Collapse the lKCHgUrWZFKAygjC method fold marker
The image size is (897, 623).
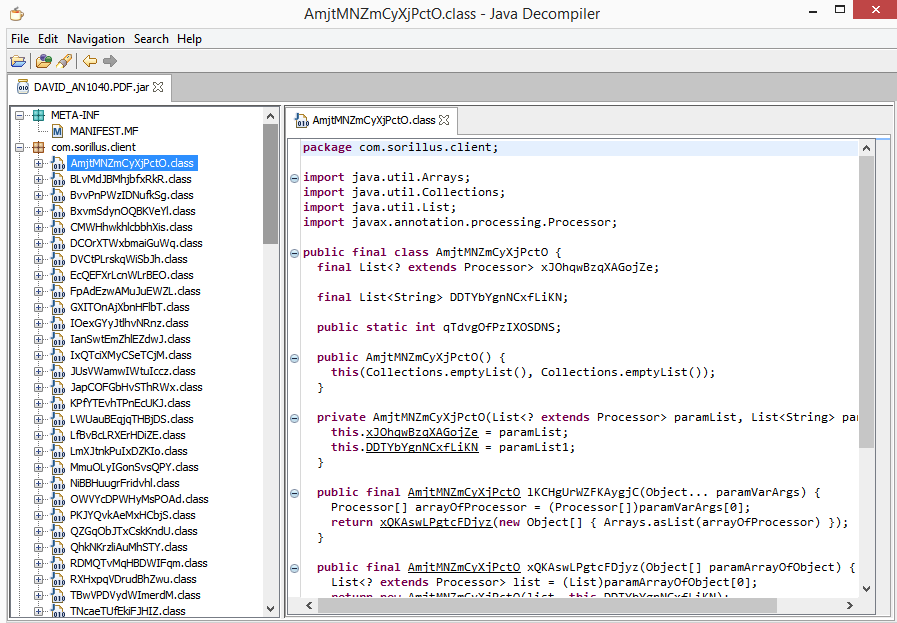pos(294,493)
